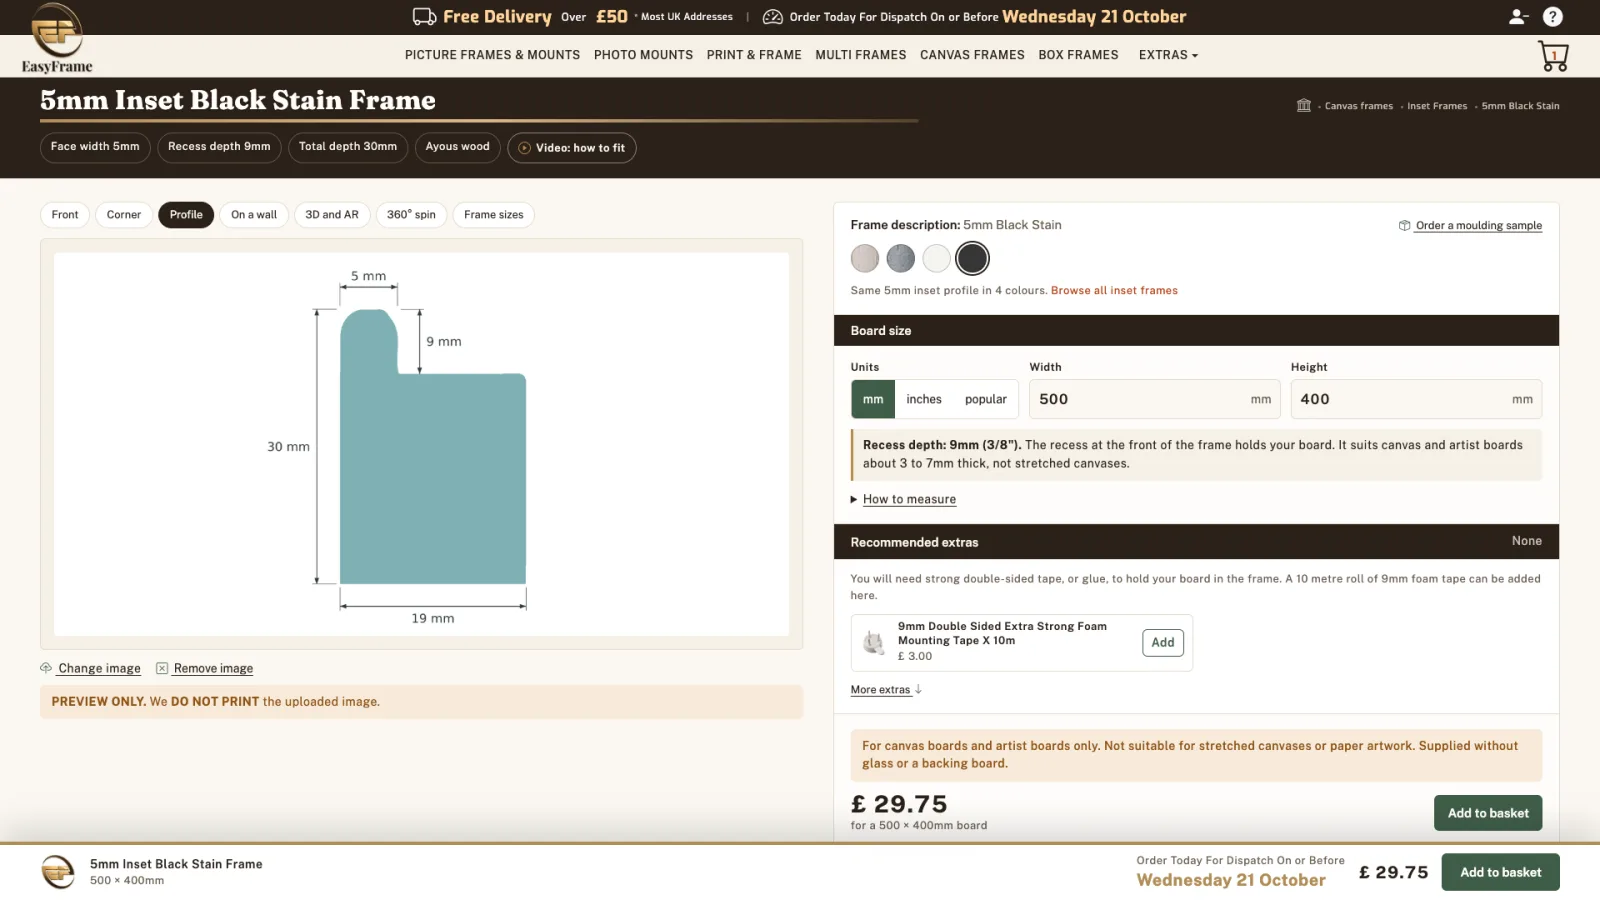Switch units to popular sizes
The height and width of the screenshot is (900, 1600).
(x=986, y=399)
